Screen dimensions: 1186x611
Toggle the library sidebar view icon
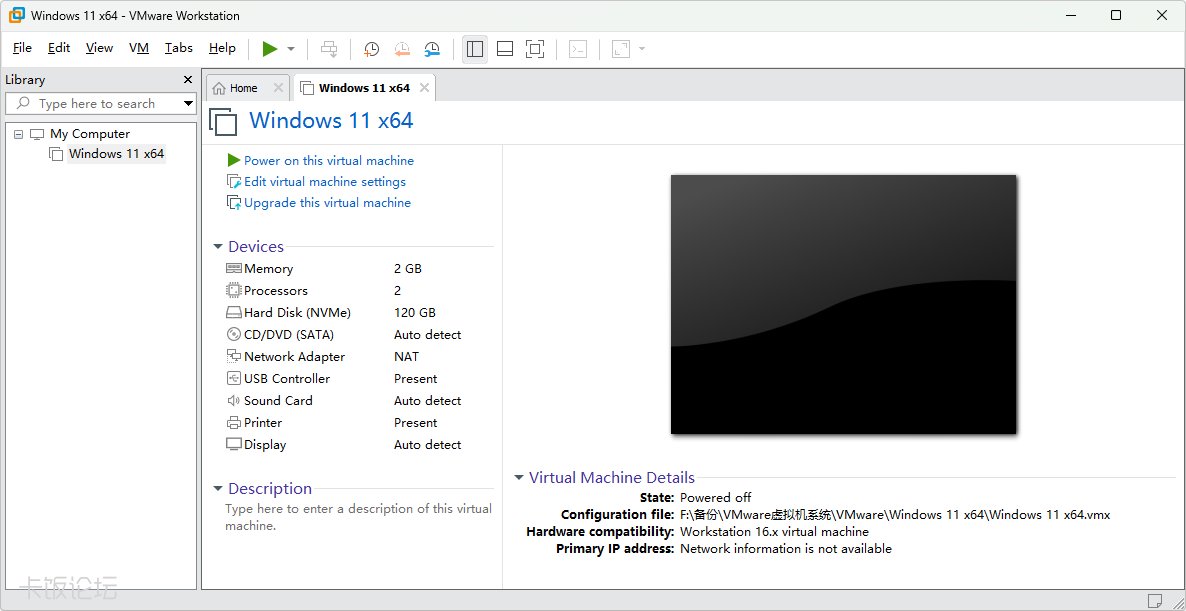475,49
